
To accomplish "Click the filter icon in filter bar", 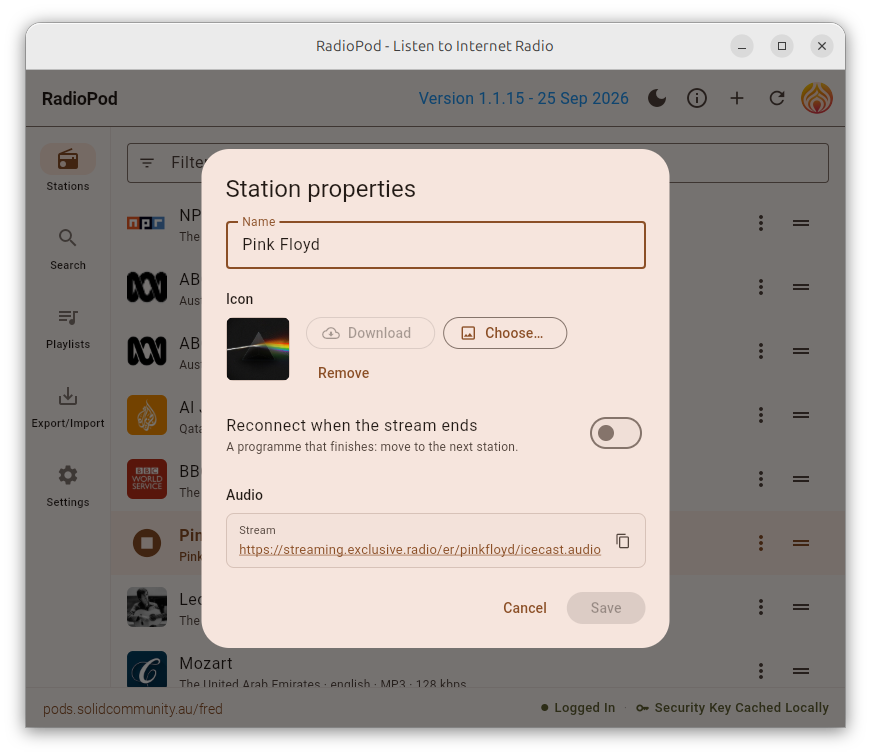I will point(147,163).
